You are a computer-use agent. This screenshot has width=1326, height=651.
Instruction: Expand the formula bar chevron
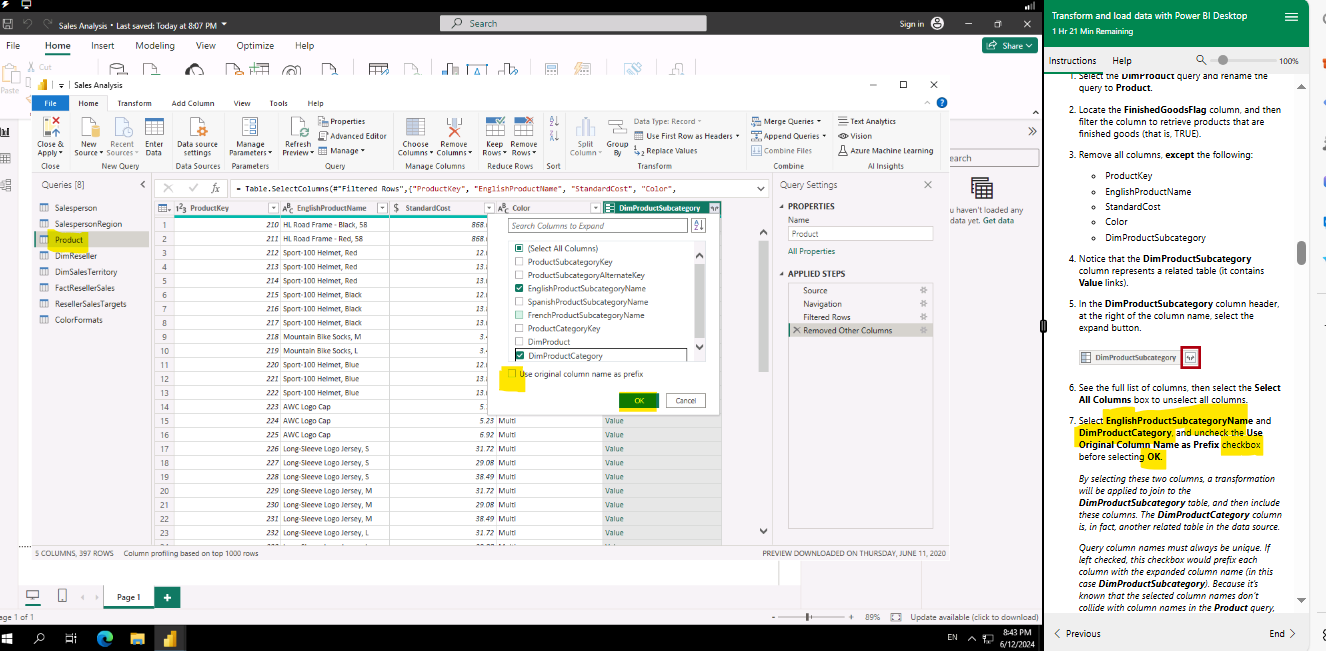pos(763,187)
